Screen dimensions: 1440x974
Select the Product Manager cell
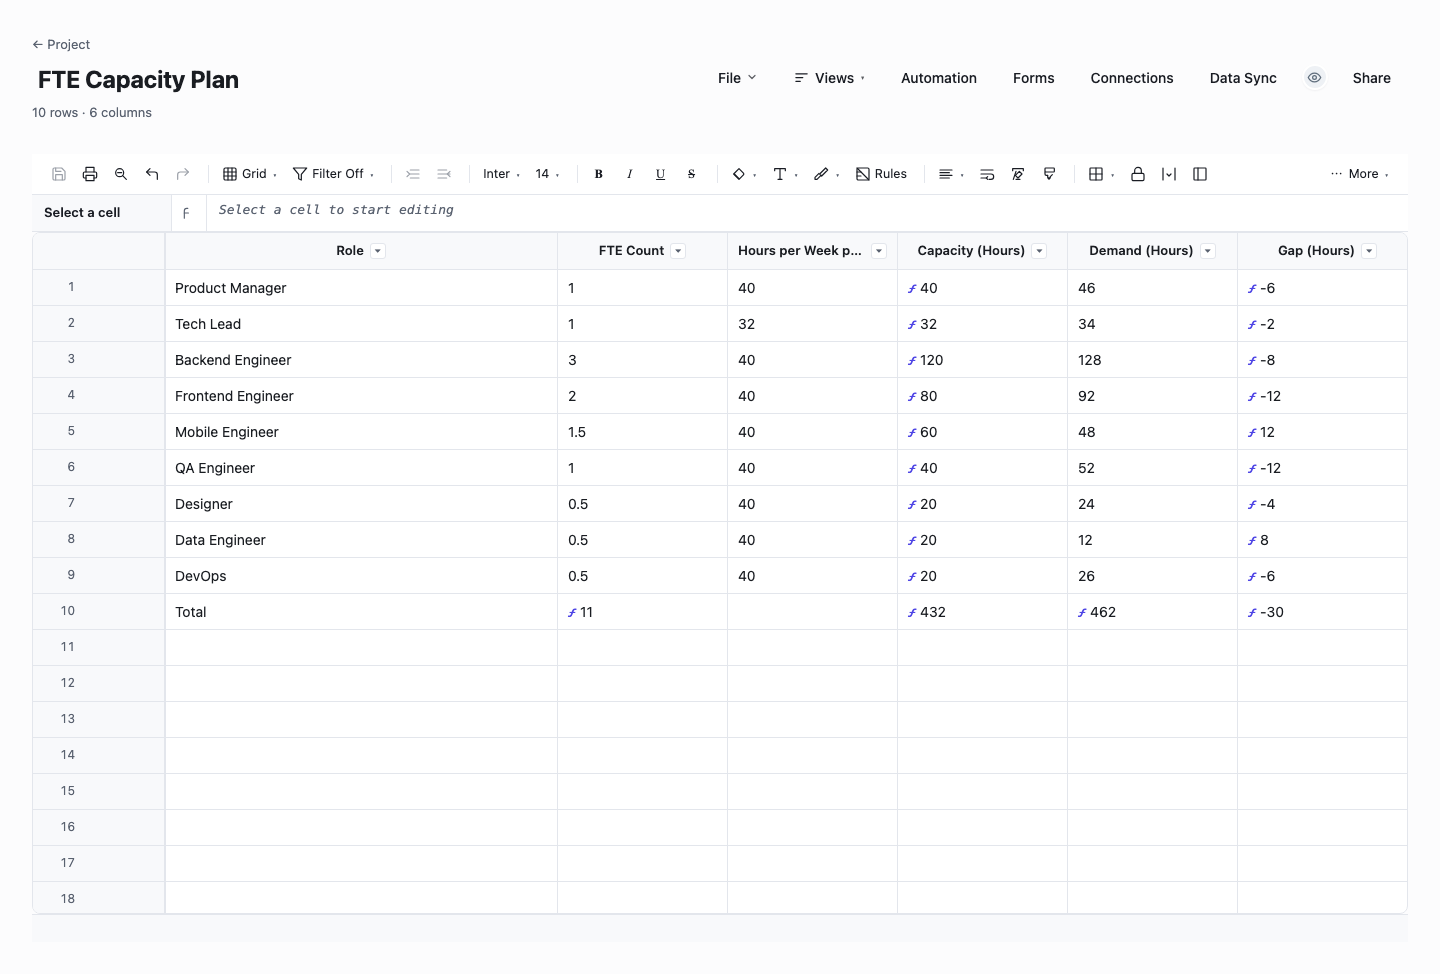click(361, 288)
